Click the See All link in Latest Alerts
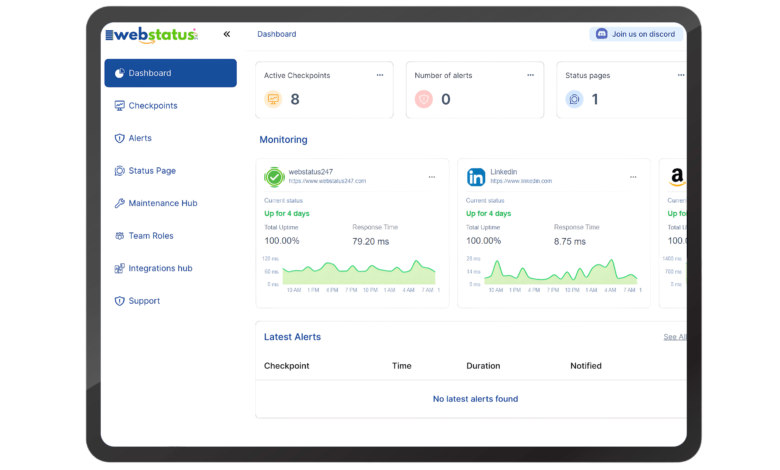 (675, 337)
